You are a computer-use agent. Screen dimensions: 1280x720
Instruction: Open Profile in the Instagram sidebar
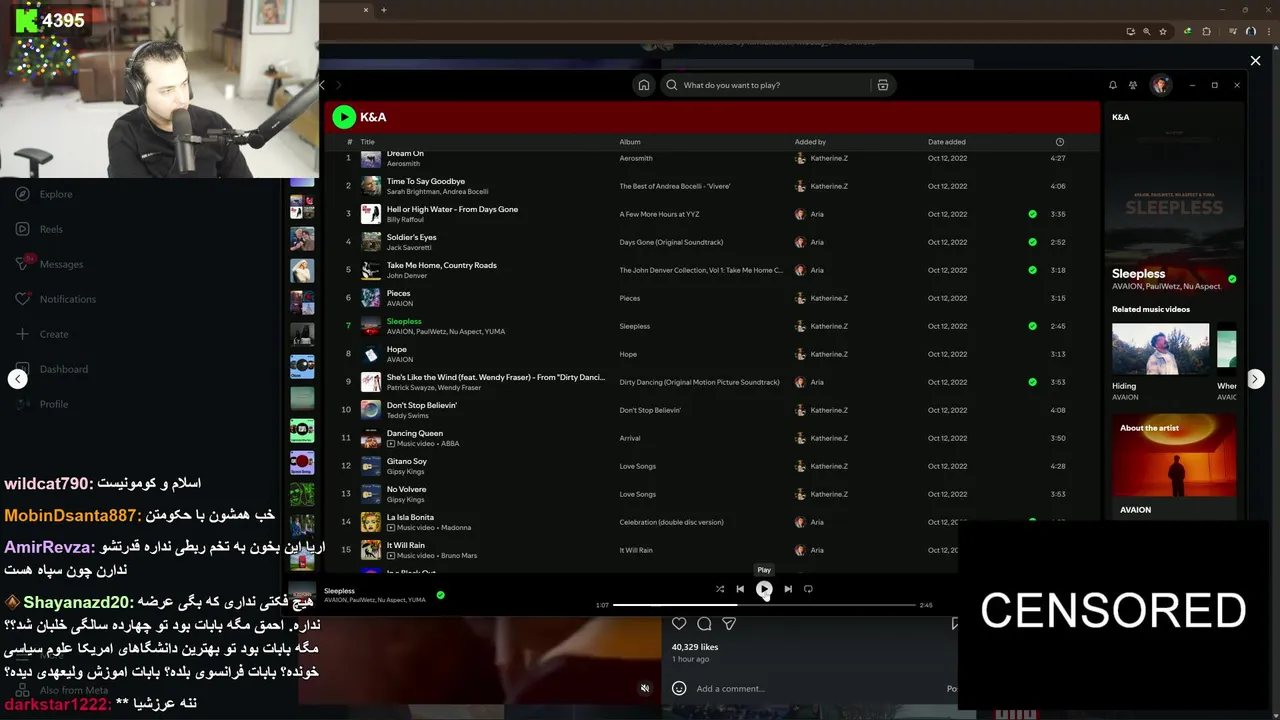pyautogui.click(x=42, y=404)
